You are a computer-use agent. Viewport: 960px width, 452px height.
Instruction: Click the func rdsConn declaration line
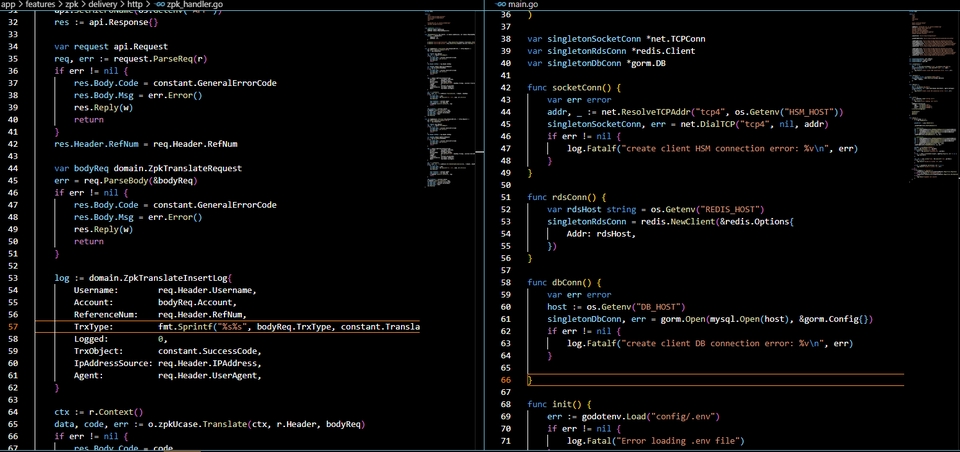[566, 197]
